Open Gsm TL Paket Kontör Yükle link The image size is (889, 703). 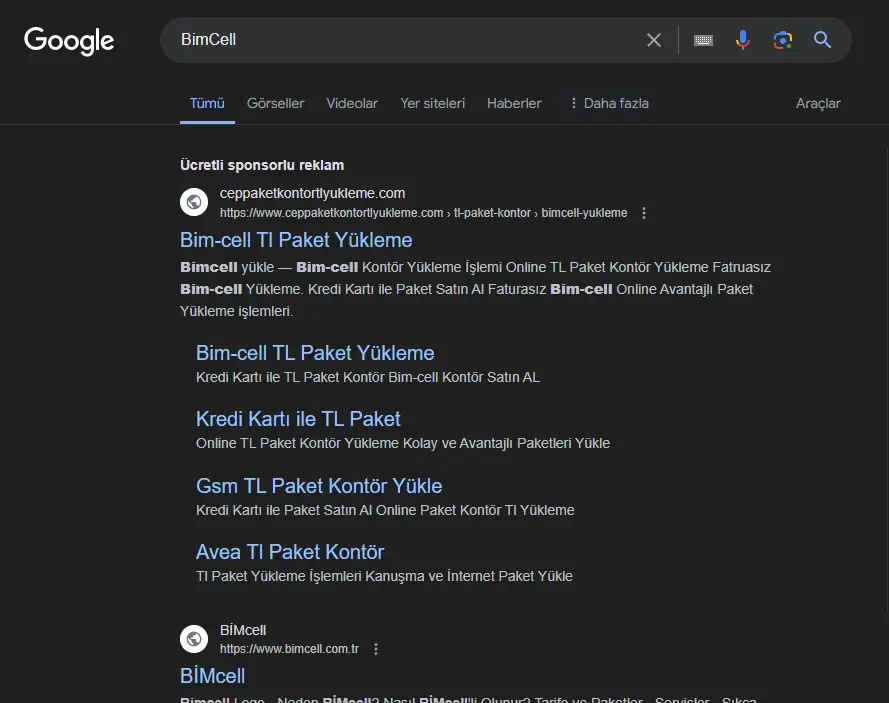click(319, 486)
